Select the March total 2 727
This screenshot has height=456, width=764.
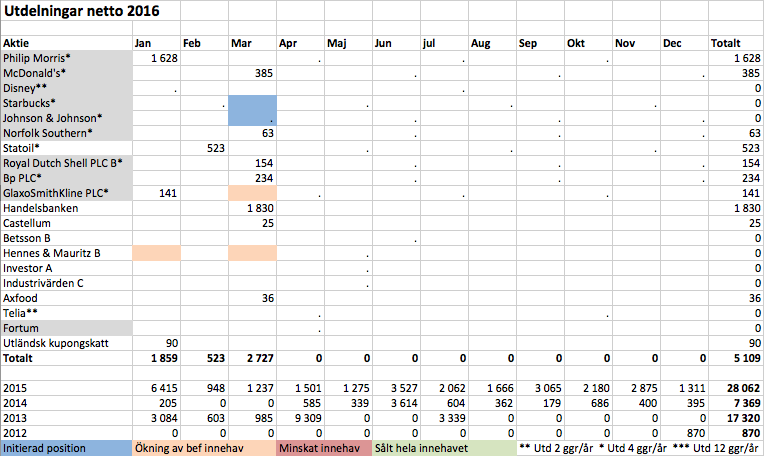pyautogui.click(x=252, y=358)
